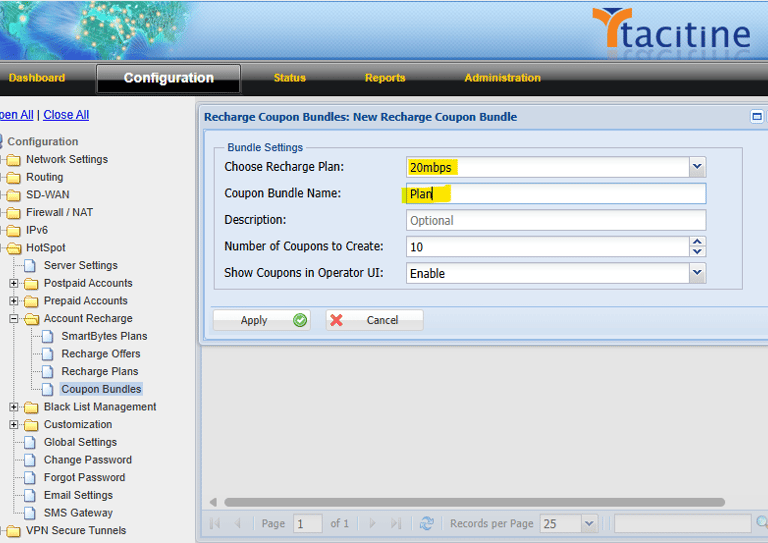Click the Recharge Plans page icon
This screenshot has height=543, width=768.
tap(48, 372)
